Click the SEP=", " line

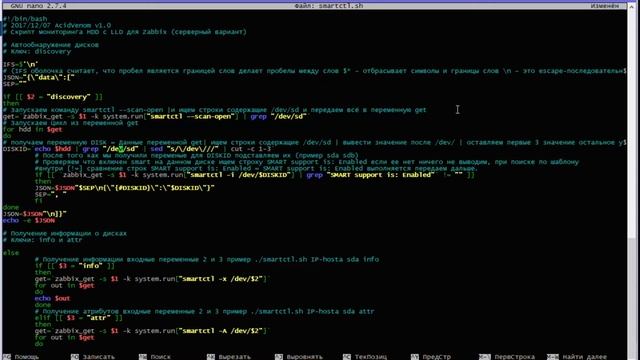tap(51, 195)
